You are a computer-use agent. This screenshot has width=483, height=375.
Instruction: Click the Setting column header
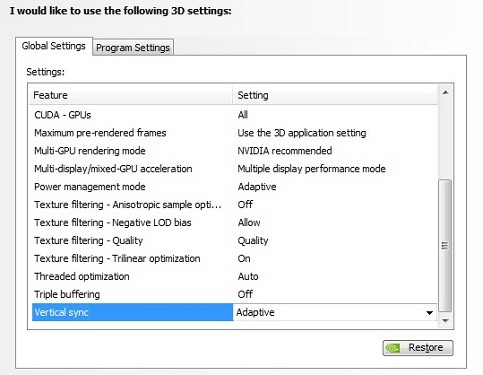point(334,95)
